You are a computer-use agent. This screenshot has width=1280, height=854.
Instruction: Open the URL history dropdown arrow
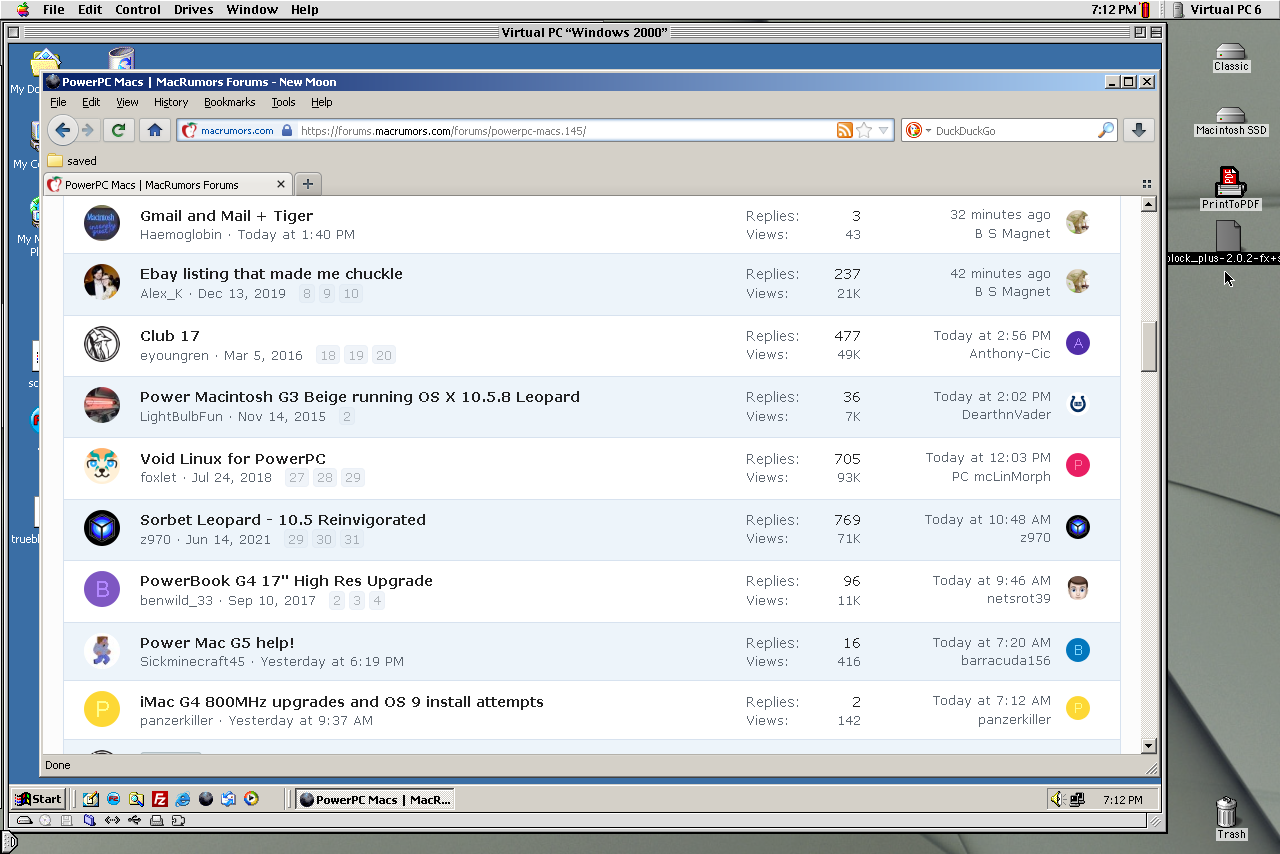[883, 130]
